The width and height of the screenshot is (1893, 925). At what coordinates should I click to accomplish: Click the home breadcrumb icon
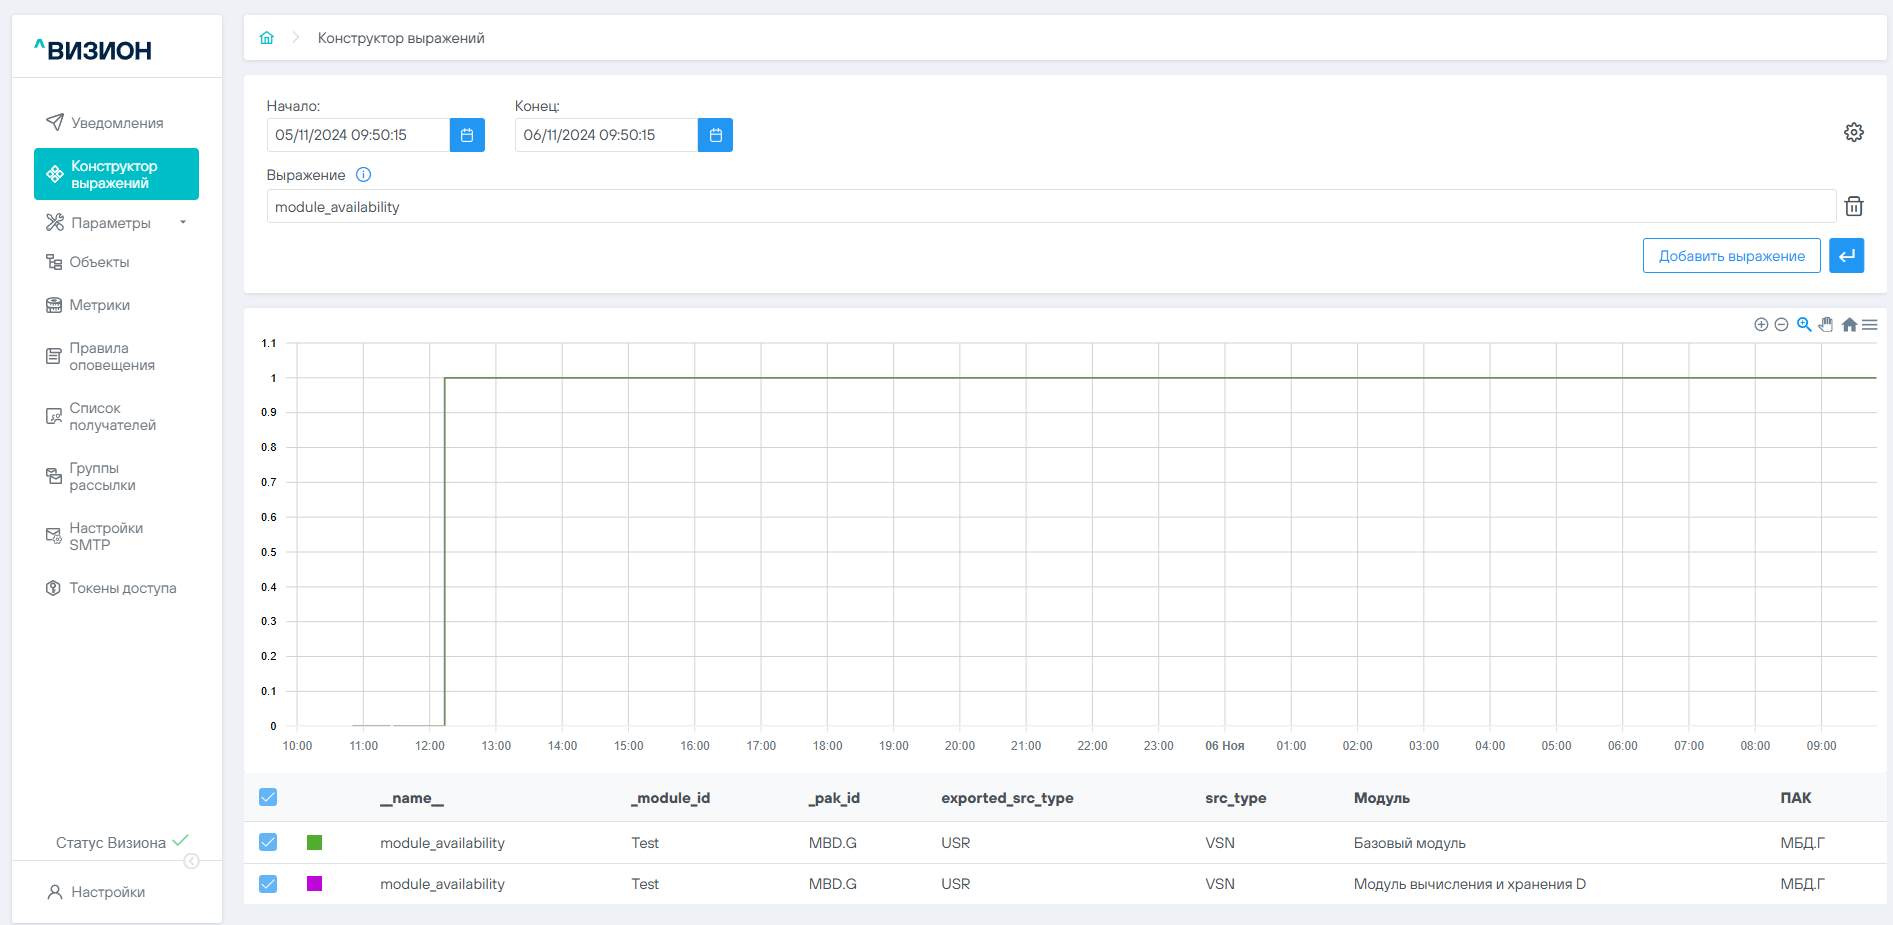267,38
